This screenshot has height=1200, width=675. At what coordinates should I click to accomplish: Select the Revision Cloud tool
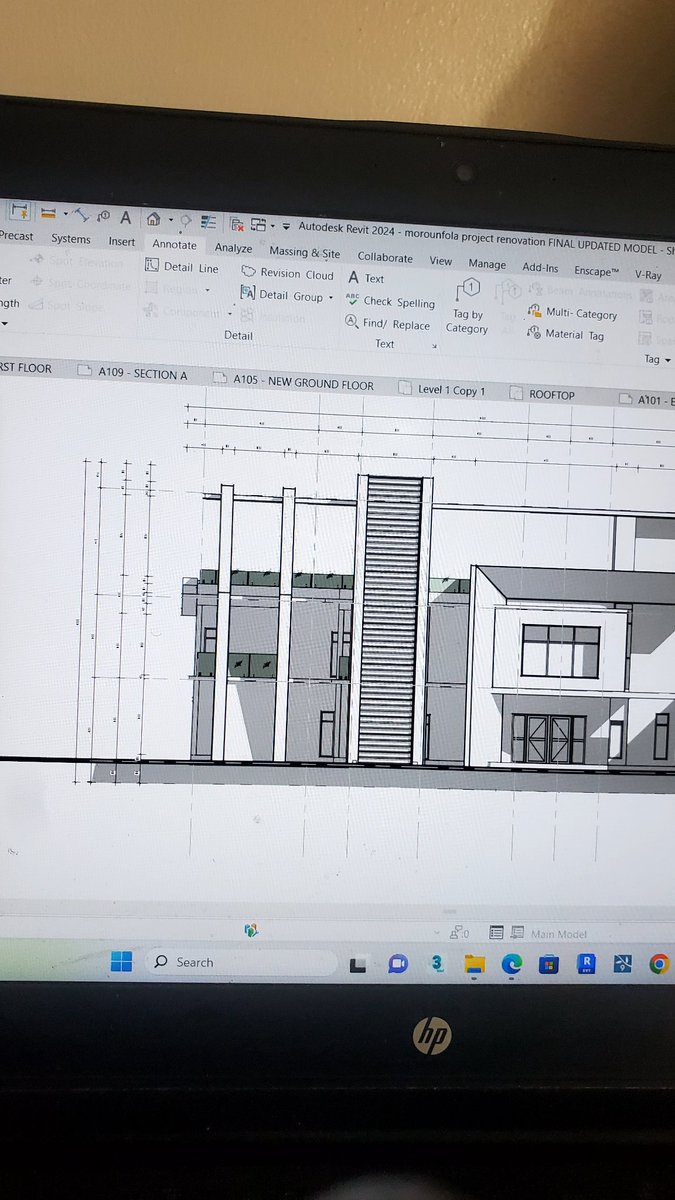(x=287, y=273)
